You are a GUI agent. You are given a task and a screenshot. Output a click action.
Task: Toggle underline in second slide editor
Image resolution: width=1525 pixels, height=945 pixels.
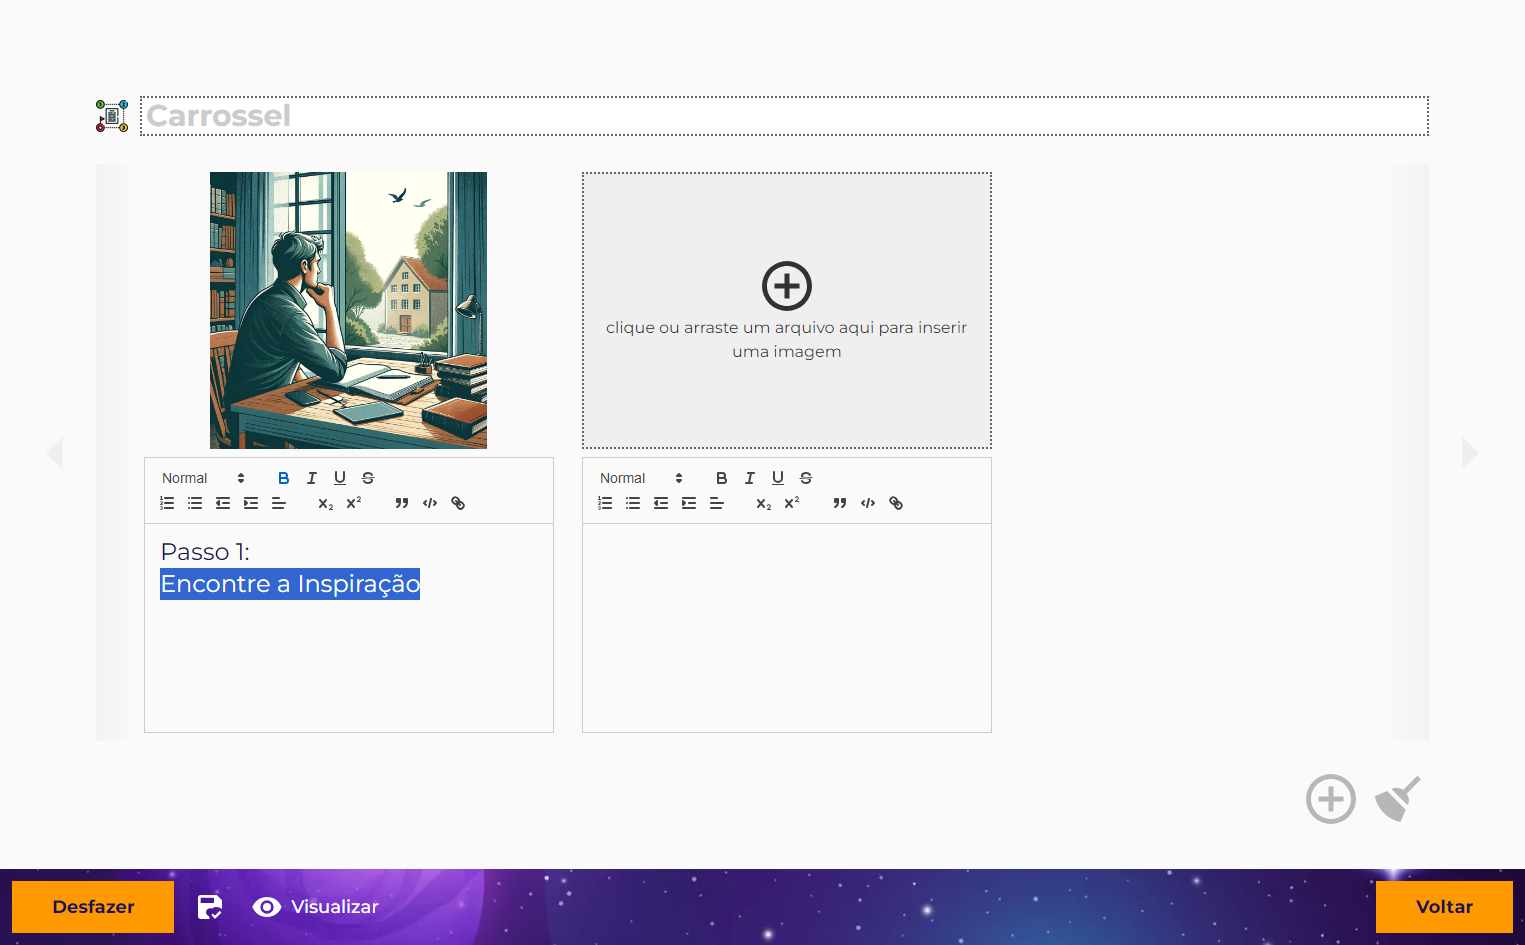(x=778, y=478)
